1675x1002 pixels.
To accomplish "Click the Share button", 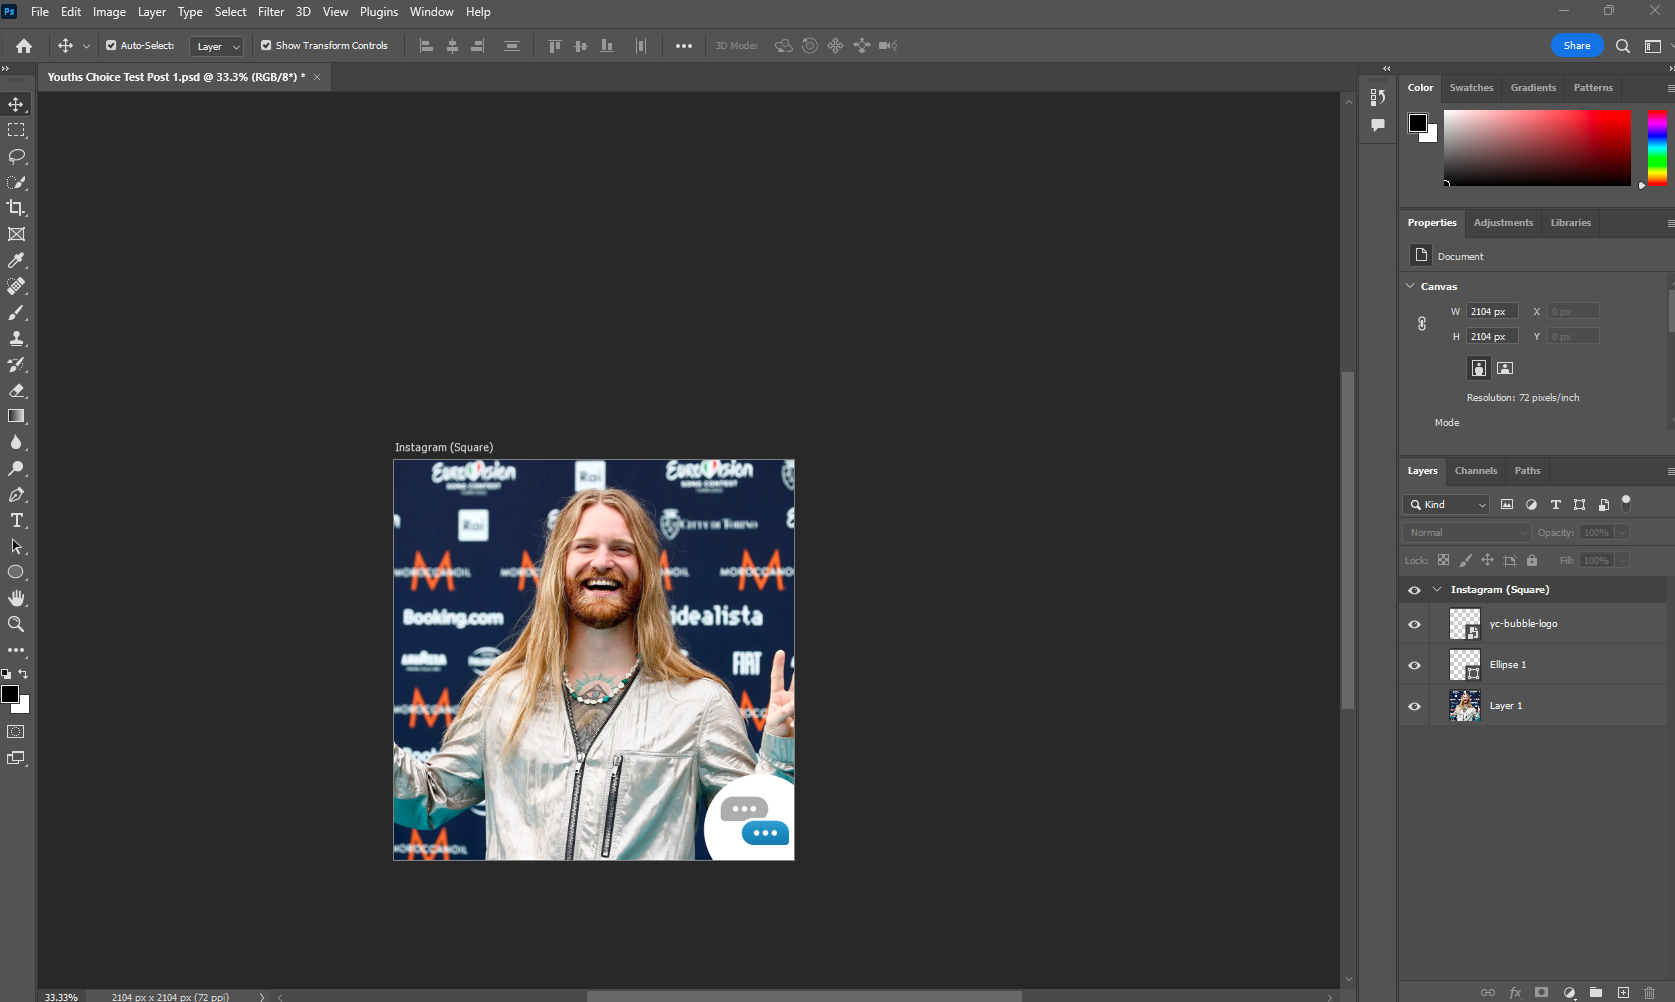I will coord(1576,45).
